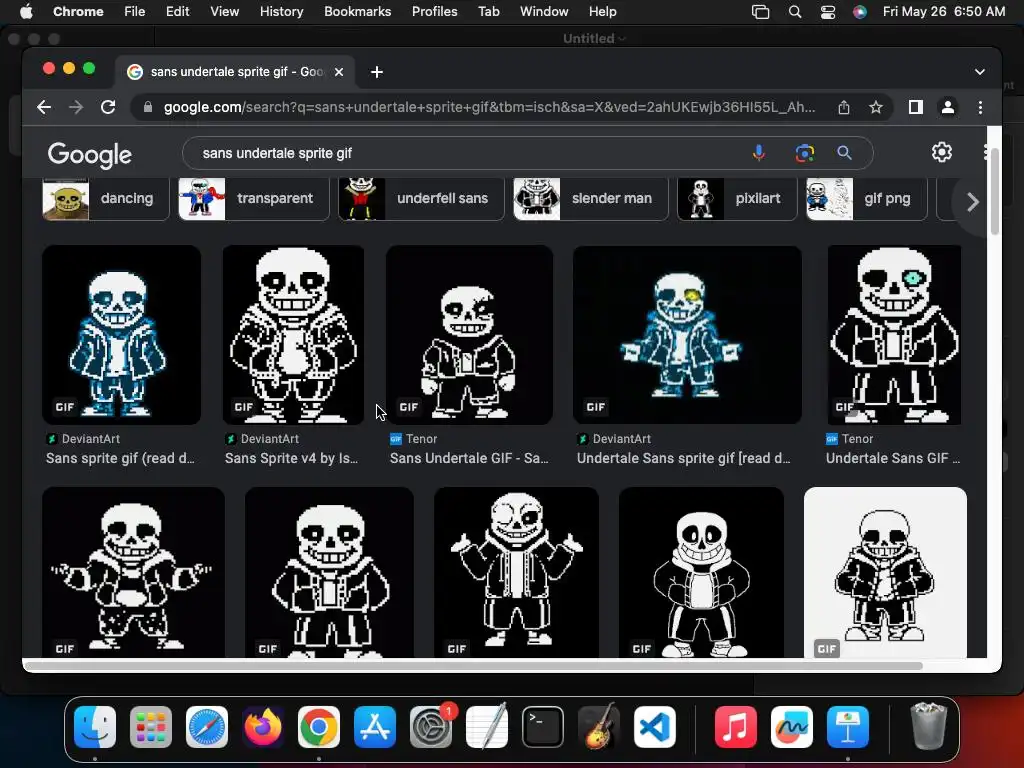
Task: Filter results by slender man chip
Action: pos(590,199)
